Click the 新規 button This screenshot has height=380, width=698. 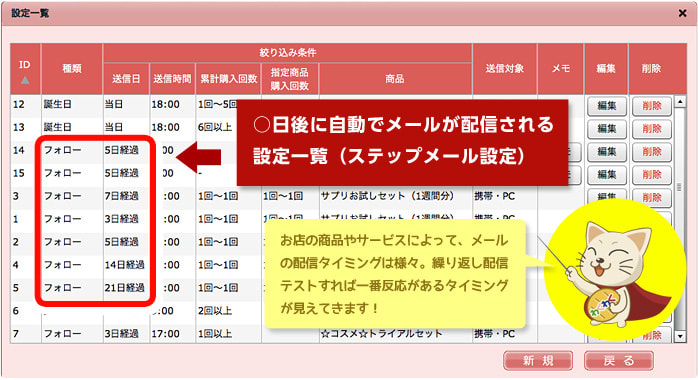538,361
